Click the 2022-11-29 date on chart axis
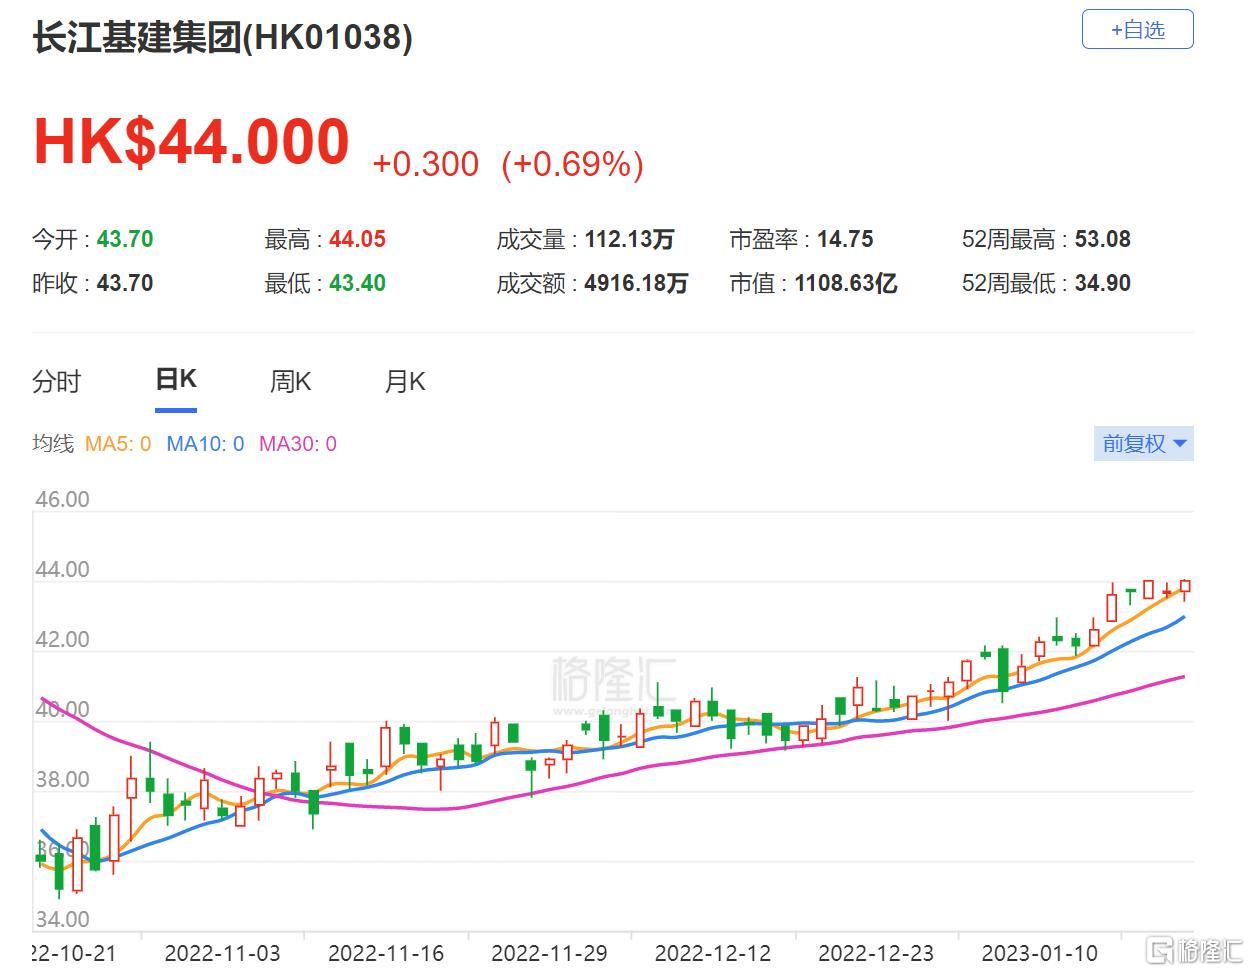The height and width of the screenshot is (972, 1250). 549,953
